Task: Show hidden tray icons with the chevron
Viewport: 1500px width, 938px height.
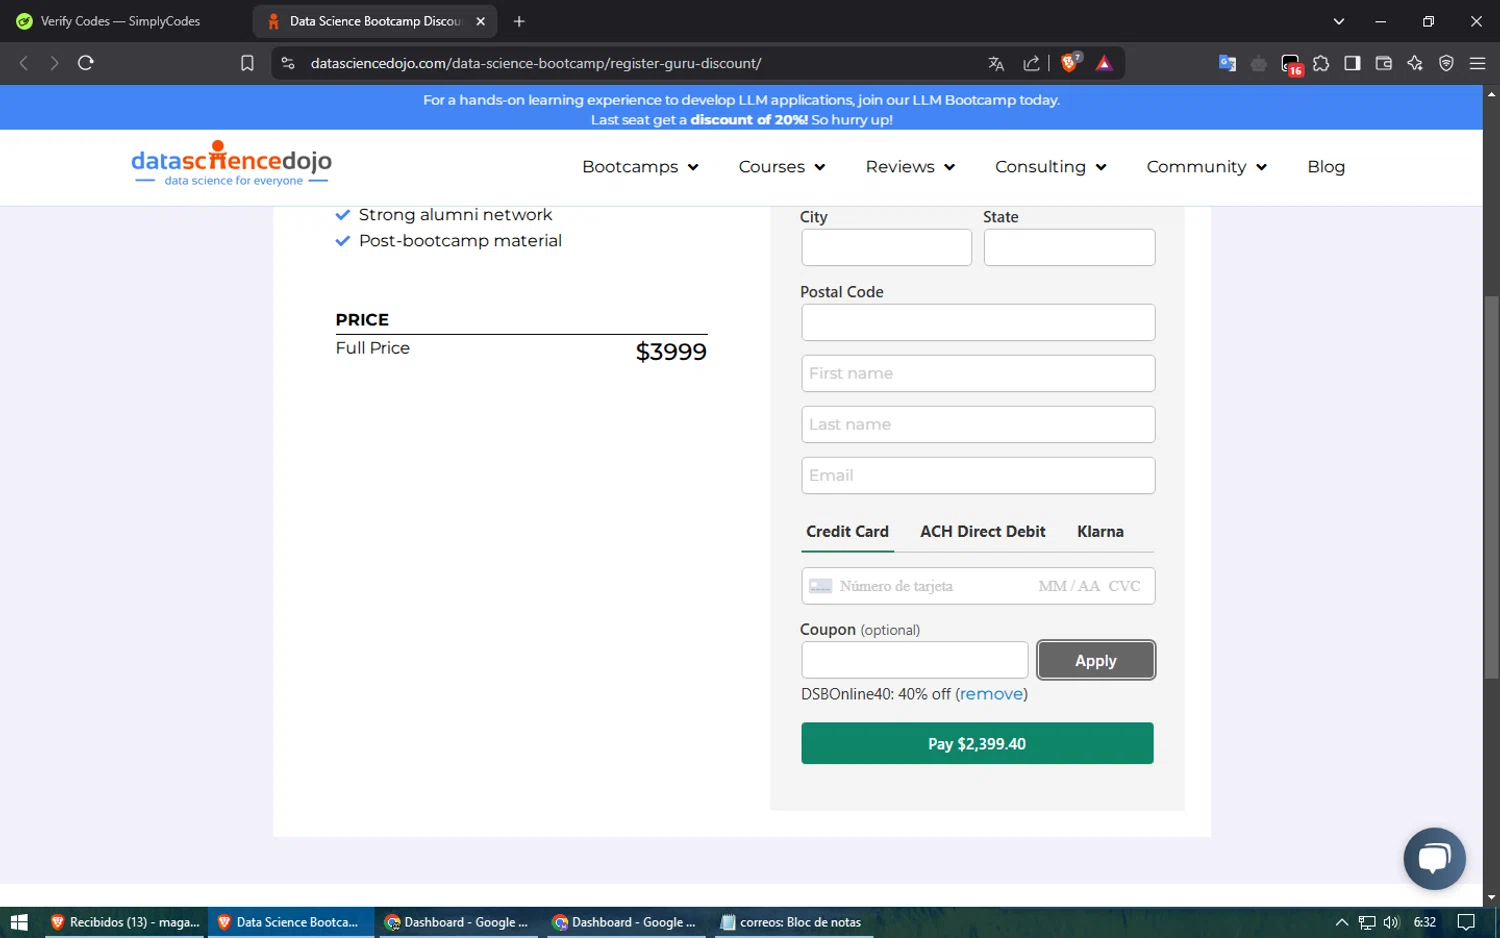Action: 1342,922
